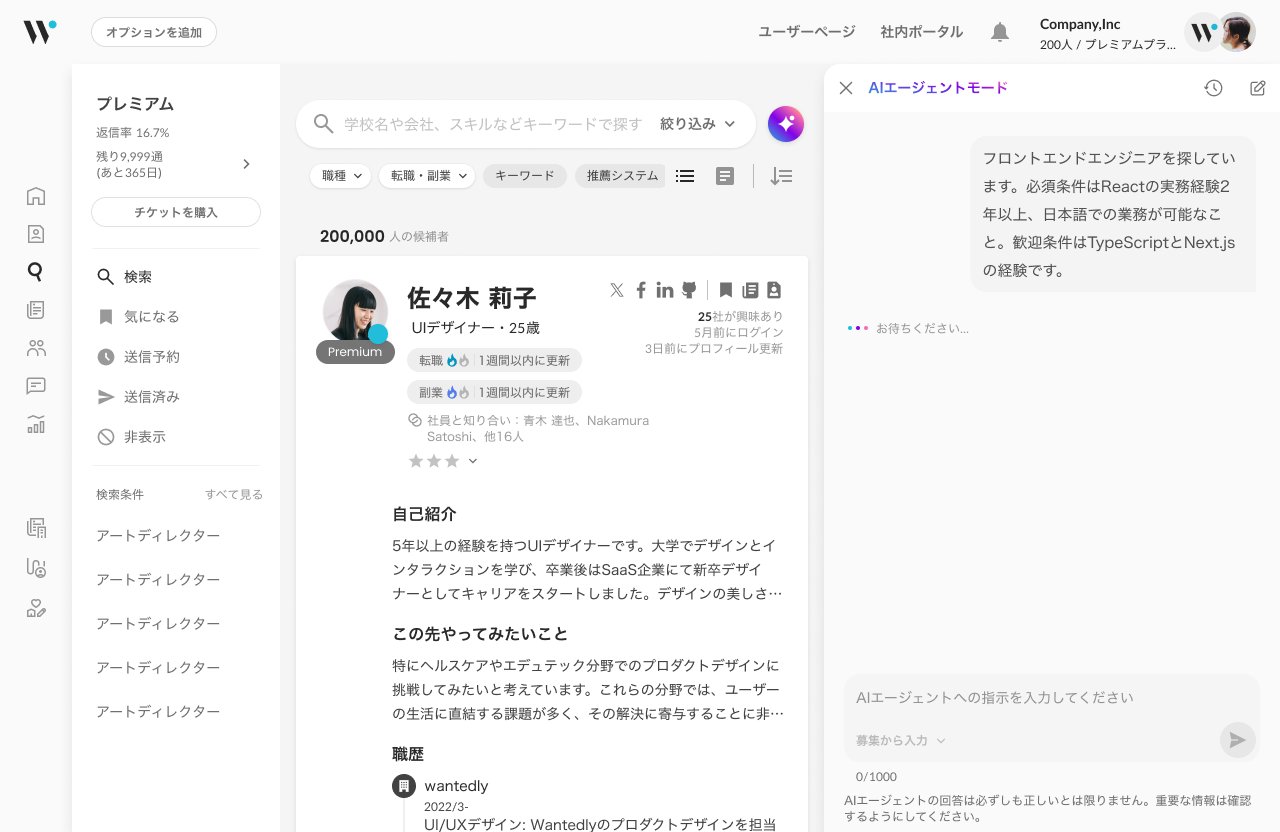Open candidate's GitHub profile icon
Viewport: 1280px width, 832px height.
click(x=689, y=290)
